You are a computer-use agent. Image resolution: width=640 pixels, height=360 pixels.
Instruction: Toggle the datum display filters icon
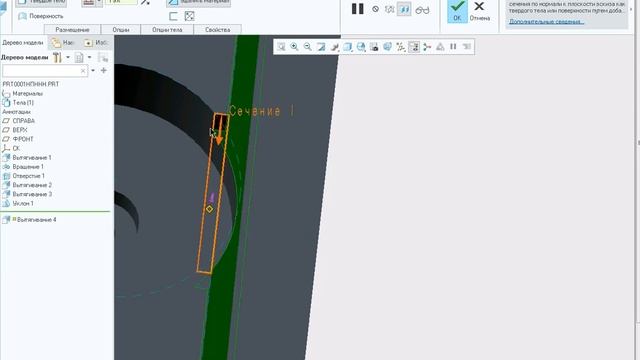[400, 47]
